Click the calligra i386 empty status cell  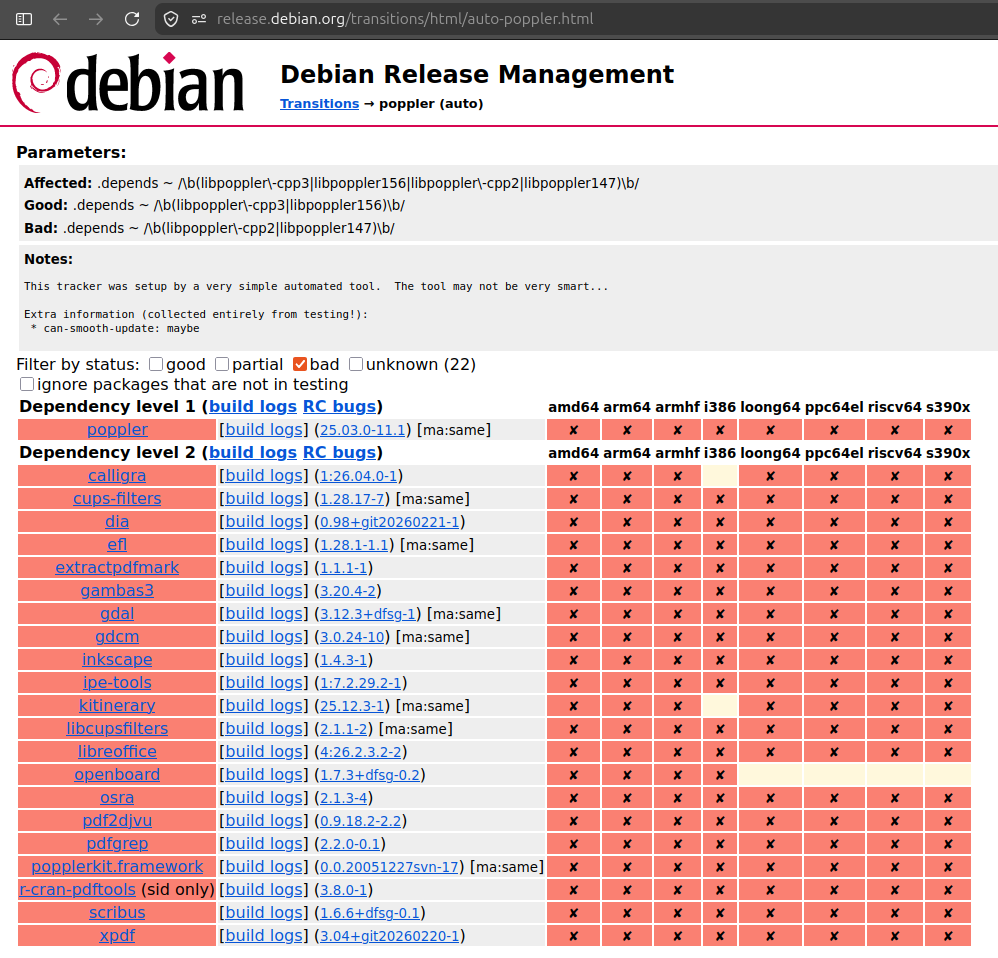(720, 475)
